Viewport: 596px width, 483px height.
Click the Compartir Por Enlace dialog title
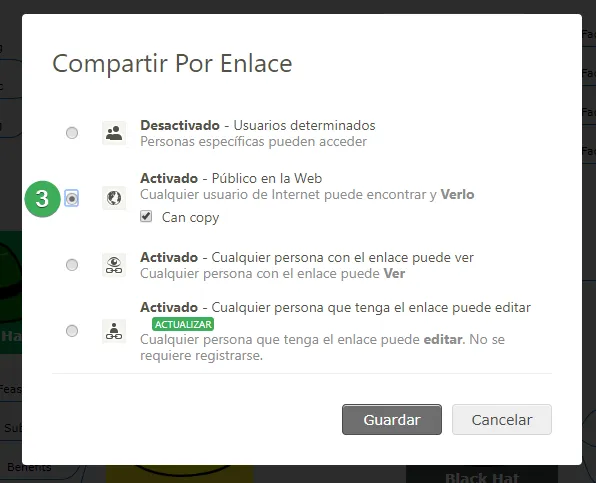click(172, 63)
